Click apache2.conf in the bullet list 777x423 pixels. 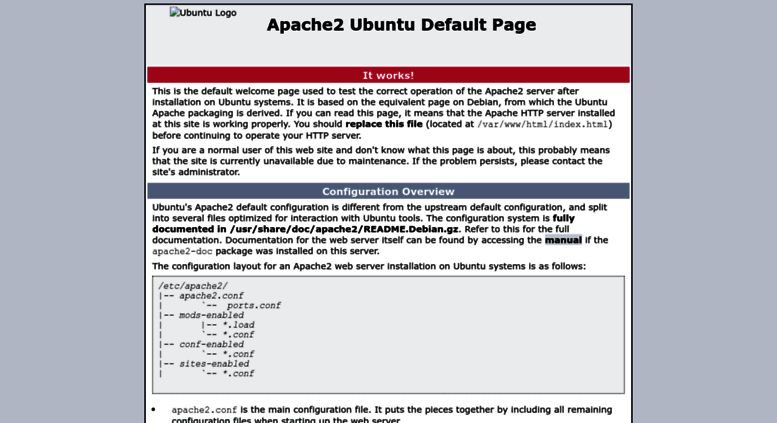point(204,410)
